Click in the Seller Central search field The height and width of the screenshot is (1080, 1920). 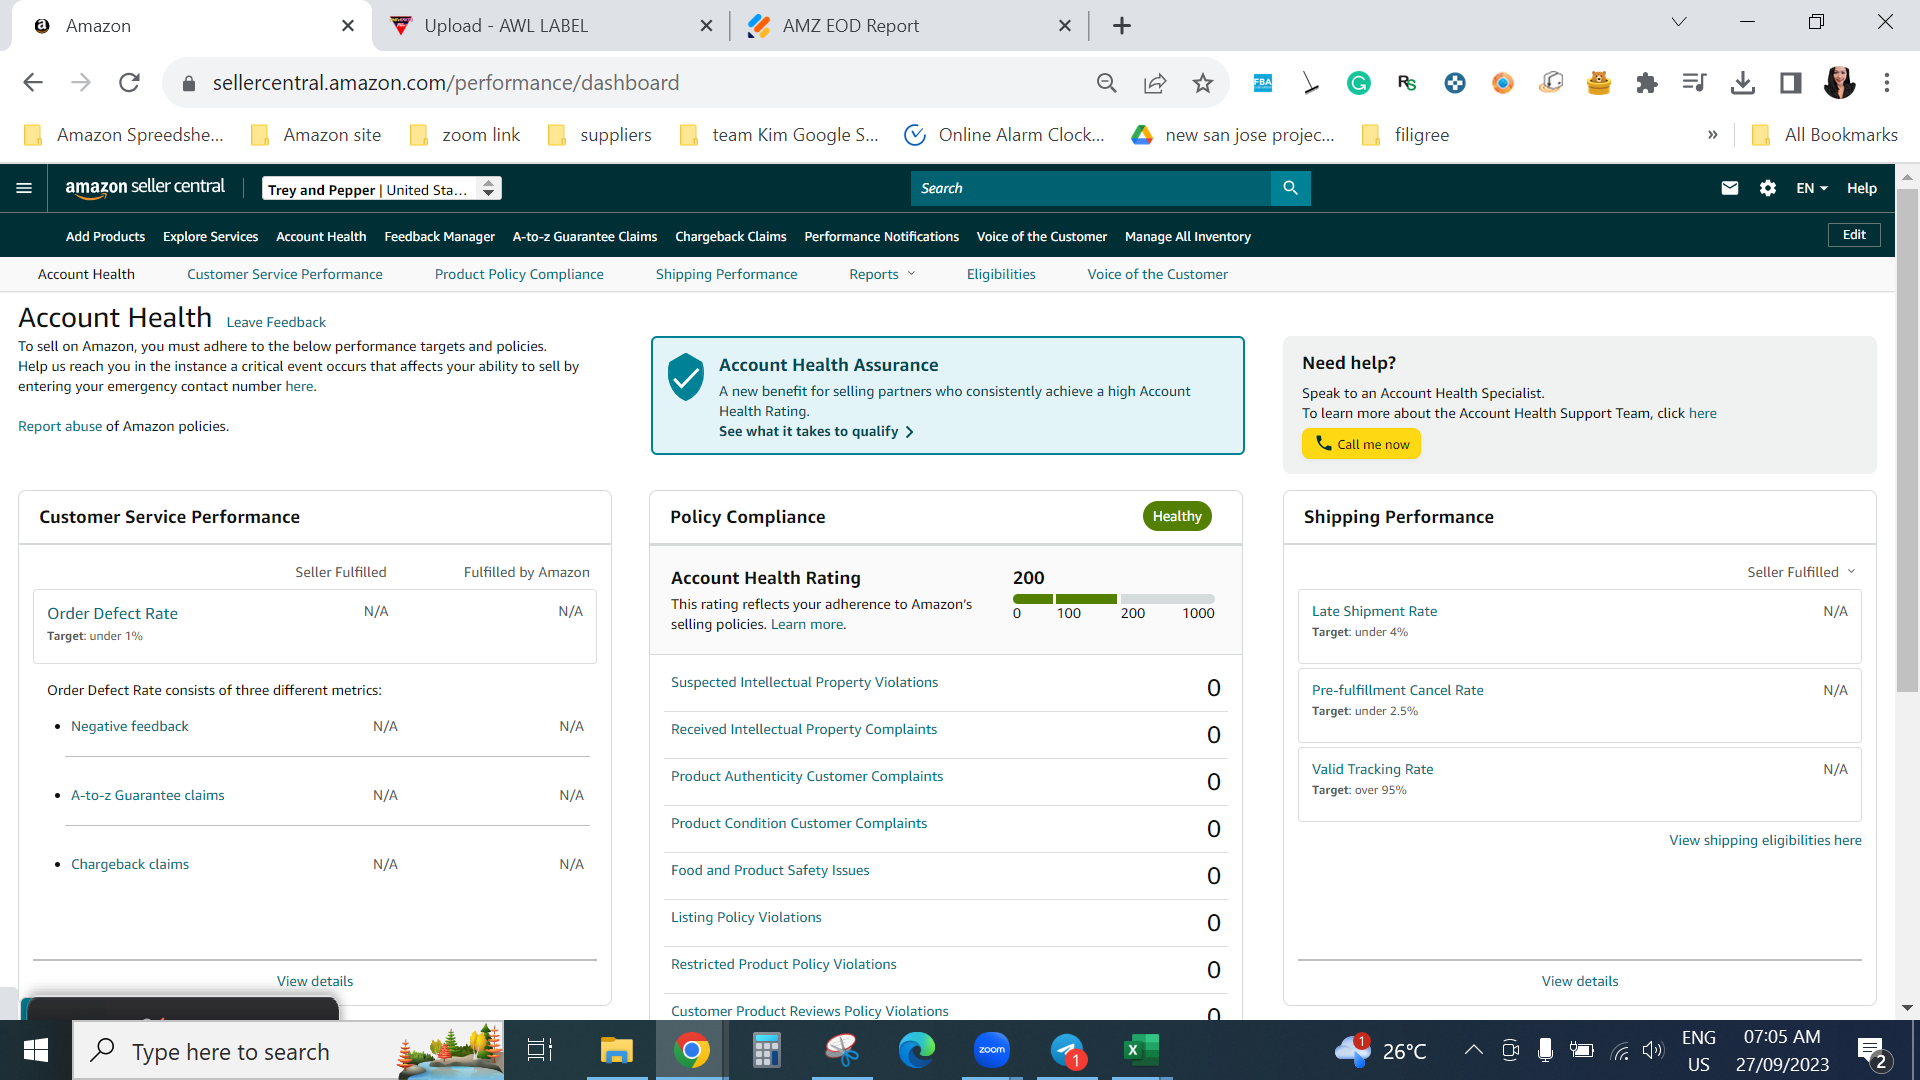click(x=1091, y=188)
